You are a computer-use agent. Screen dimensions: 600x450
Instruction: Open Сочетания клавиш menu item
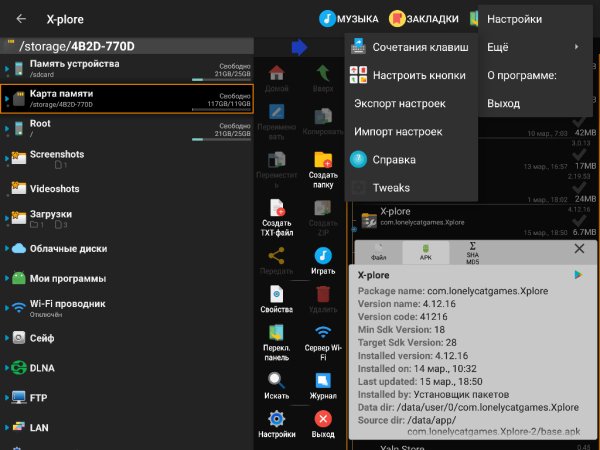pyautogui.click(x=411, y=47)
